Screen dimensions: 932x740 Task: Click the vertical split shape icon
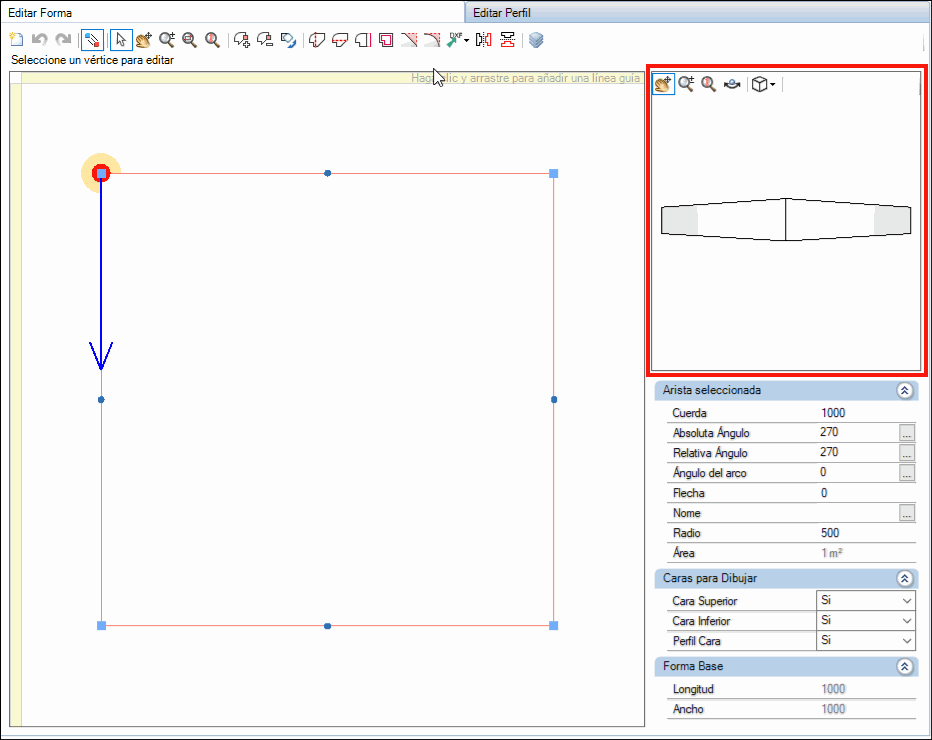point(317,40)
